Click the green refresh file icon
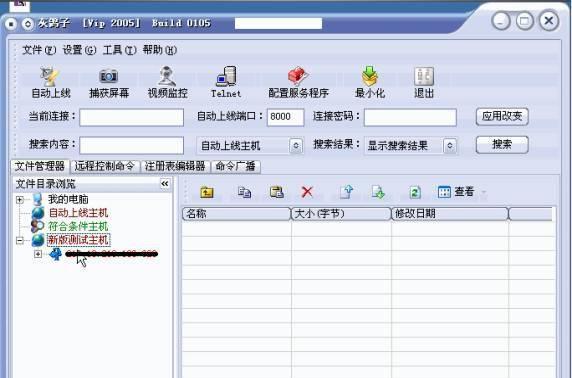572x378 pixels. pos(415,192)
